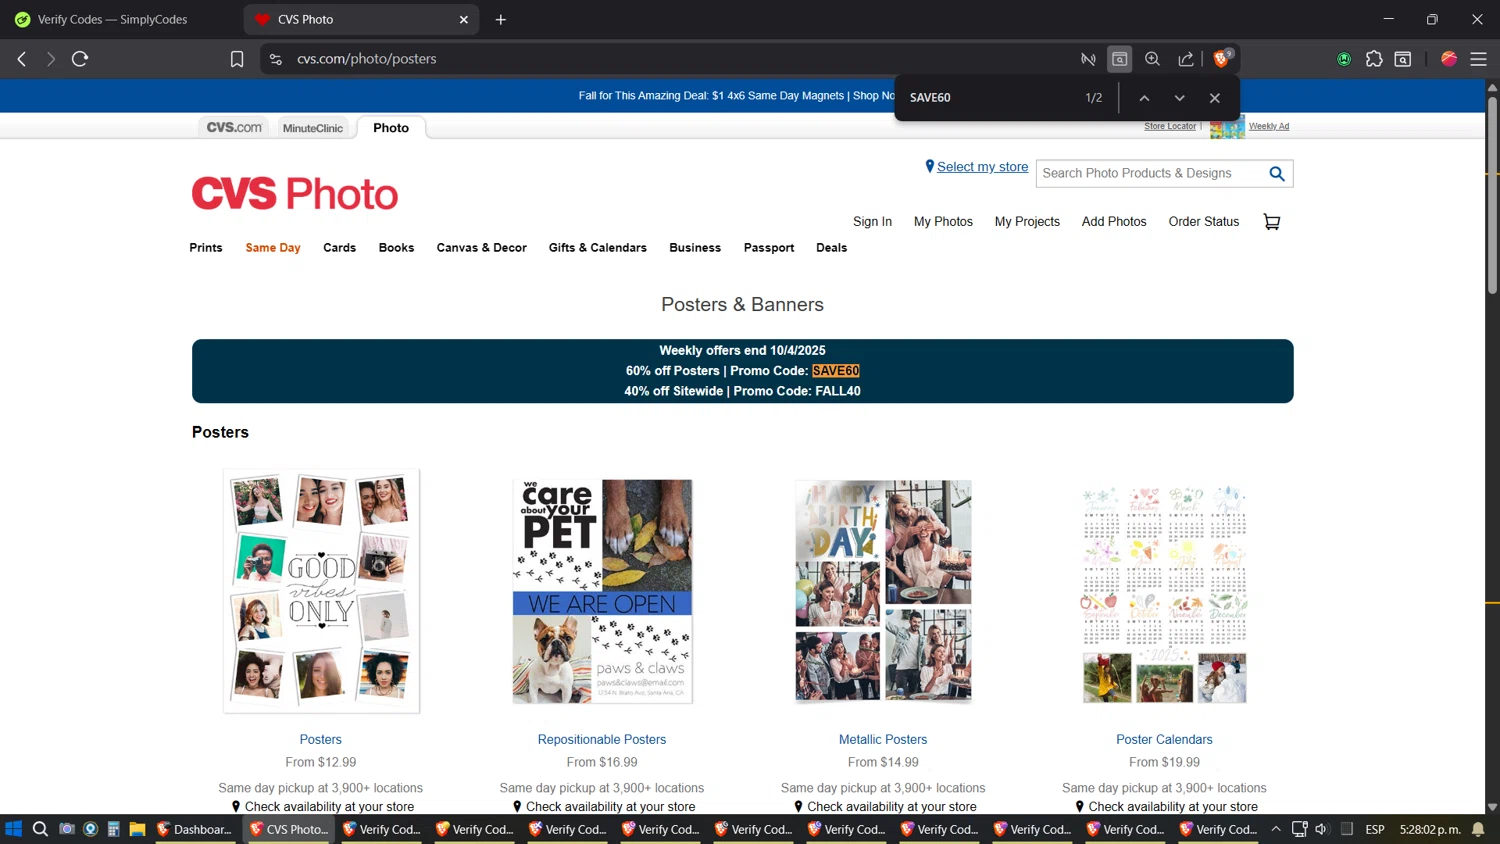Open the Canvas & Decor menu
Screen dimensions: 1500x844
pos(481,248)
